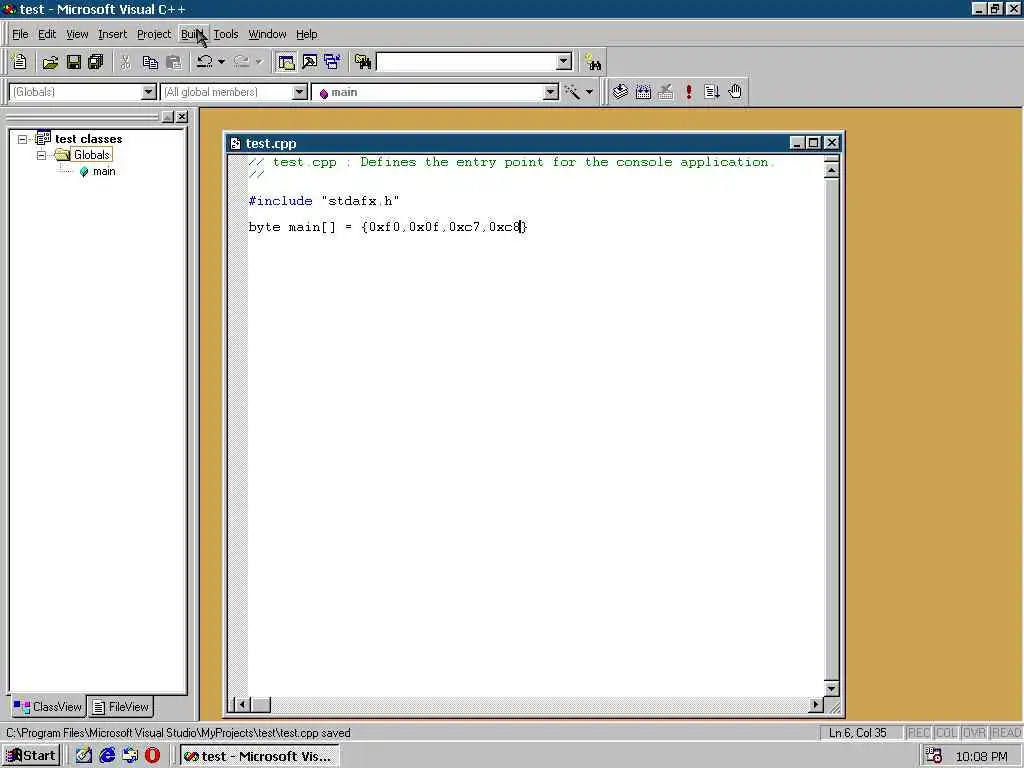Viewport: 1024px width, 768px height.
Task: Click the test - Microsoft Vis... taskbar button
Action: tap(259, 756)
